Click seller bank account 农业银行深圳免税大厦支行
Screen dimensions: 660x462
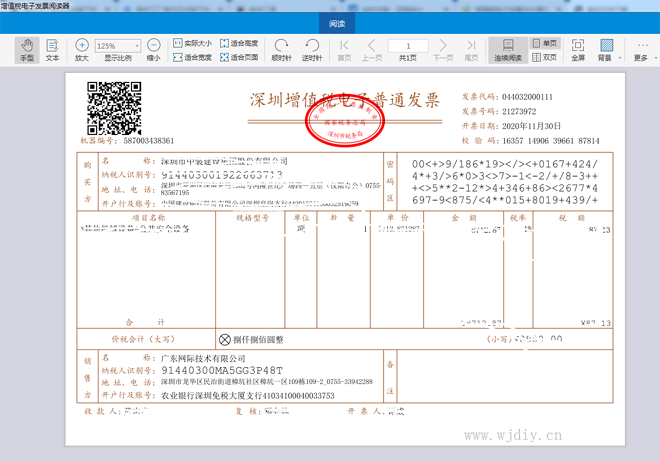point(248,396)
